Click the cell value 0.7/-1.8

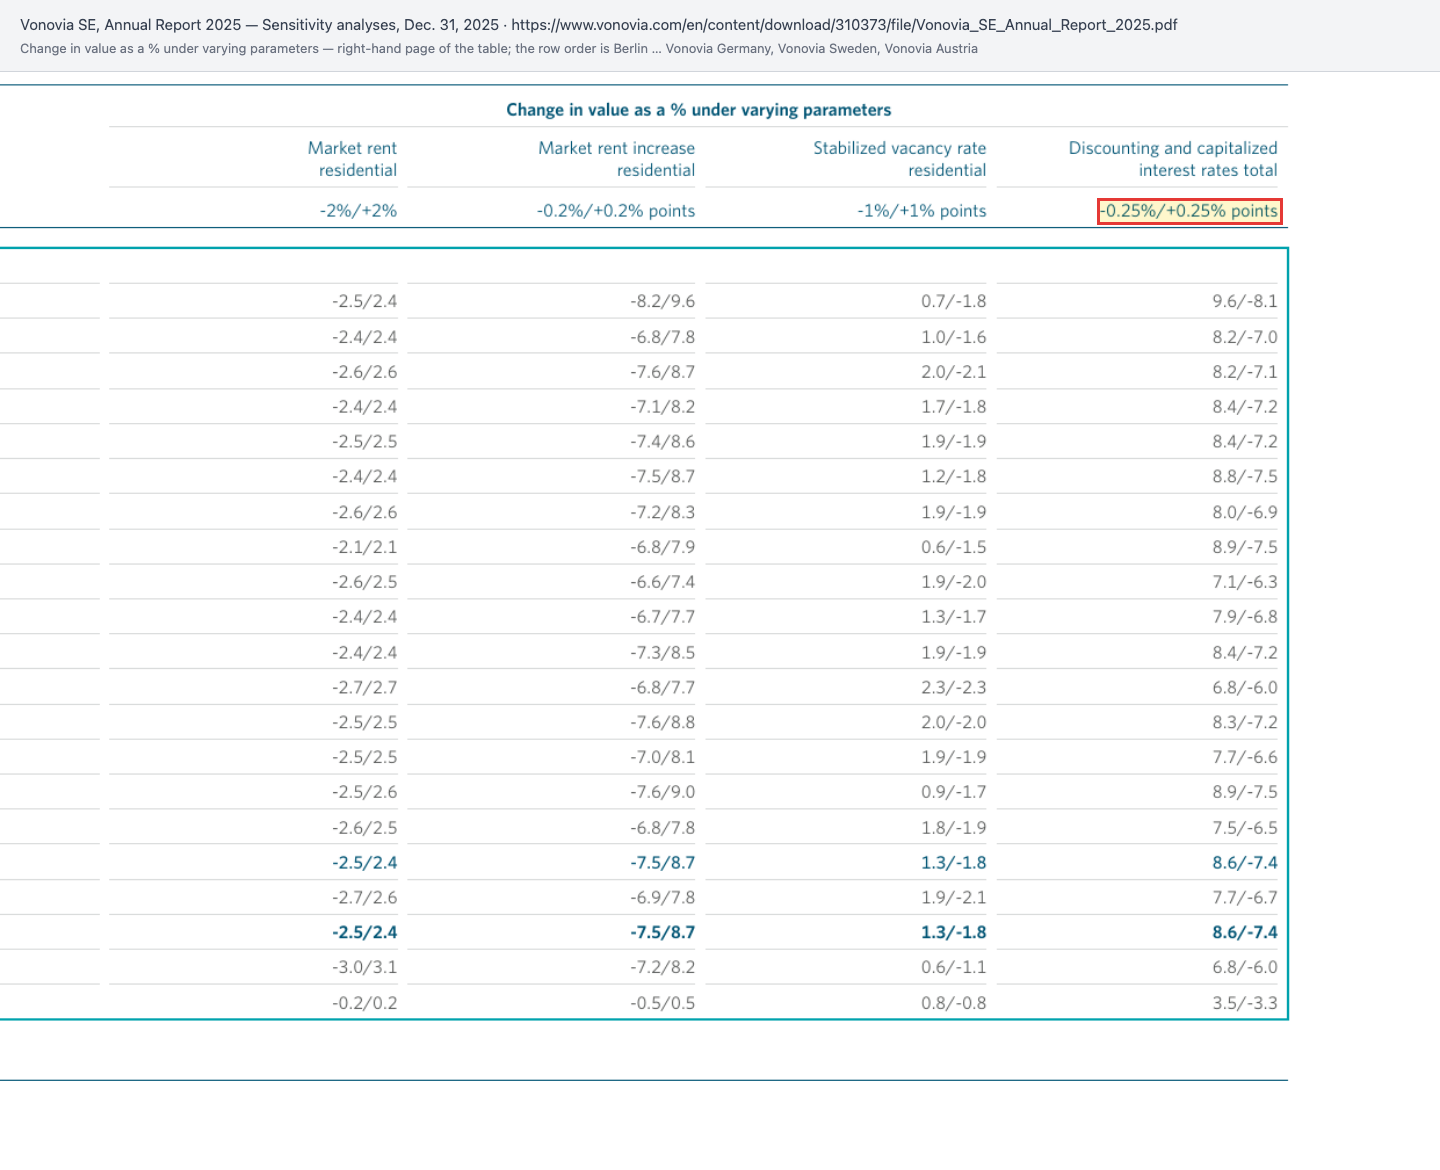pos(954,301)
